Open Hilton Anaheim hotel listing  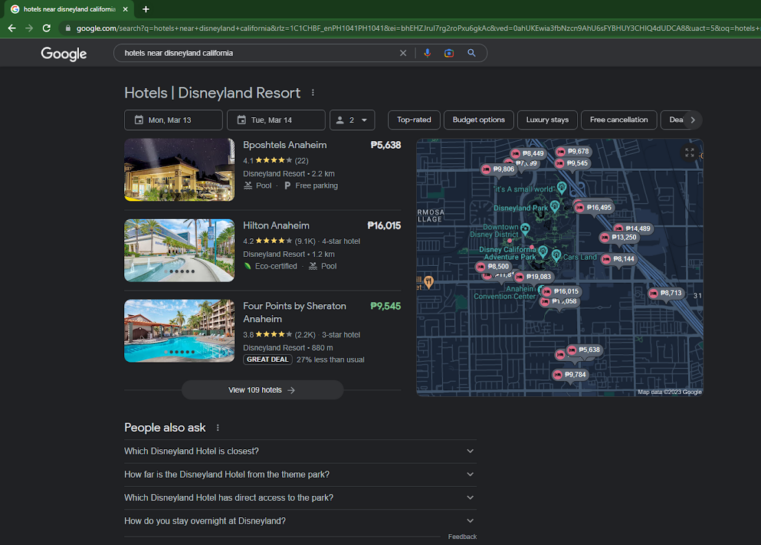pyautogui.click(x=276, y=226)
